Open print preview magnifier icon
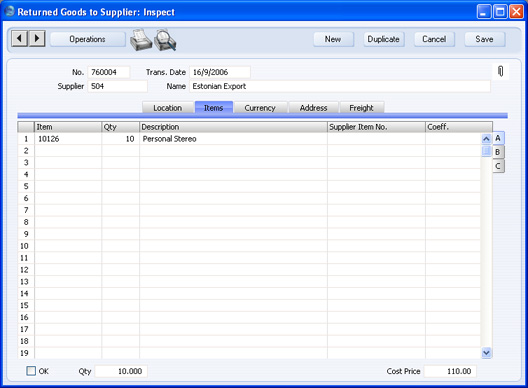The width and height of the screenshot is (528, 388). tap(165, 40)
